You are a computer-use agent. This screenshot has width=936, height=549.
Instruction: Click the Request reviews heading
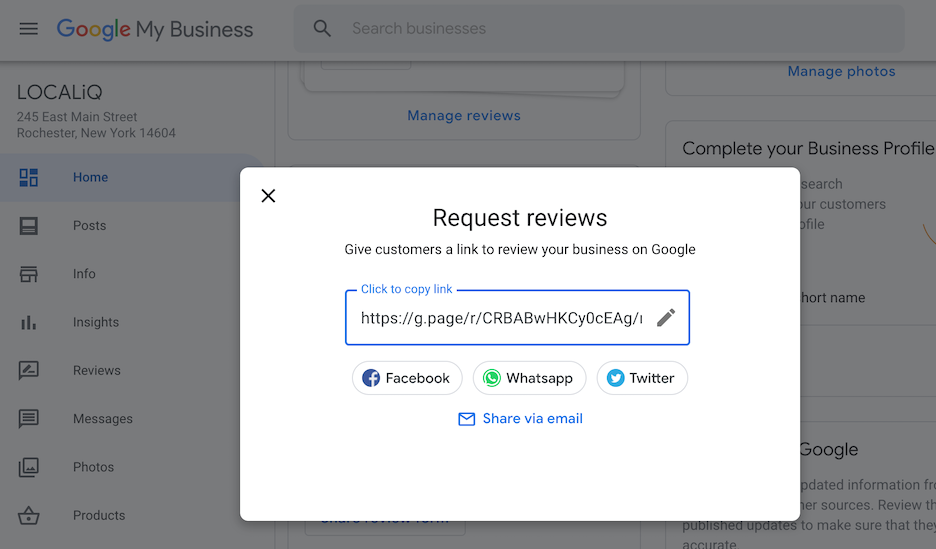519,218
